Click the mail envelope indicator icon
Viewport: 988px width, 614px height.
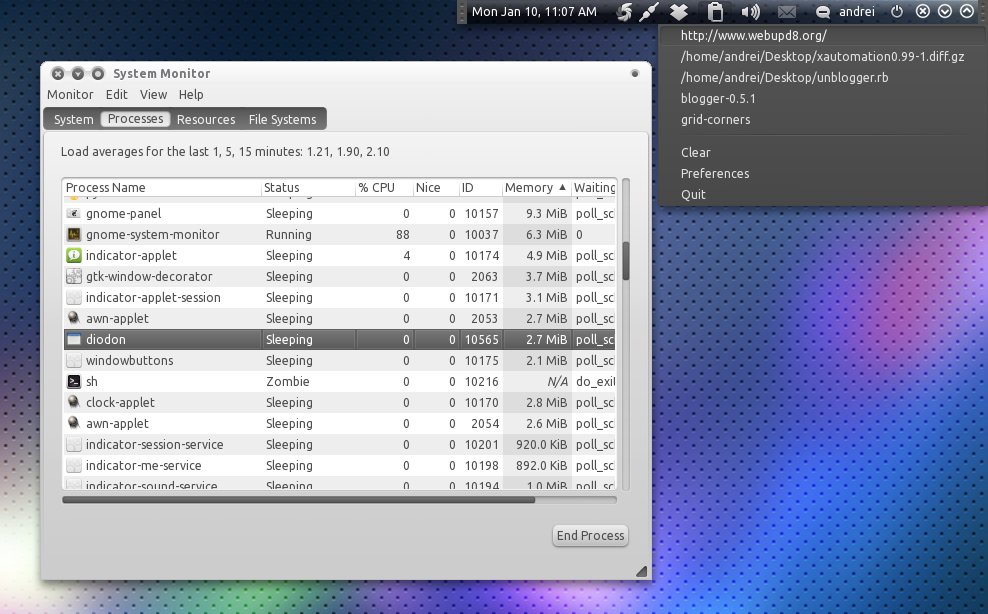point(786,12)
